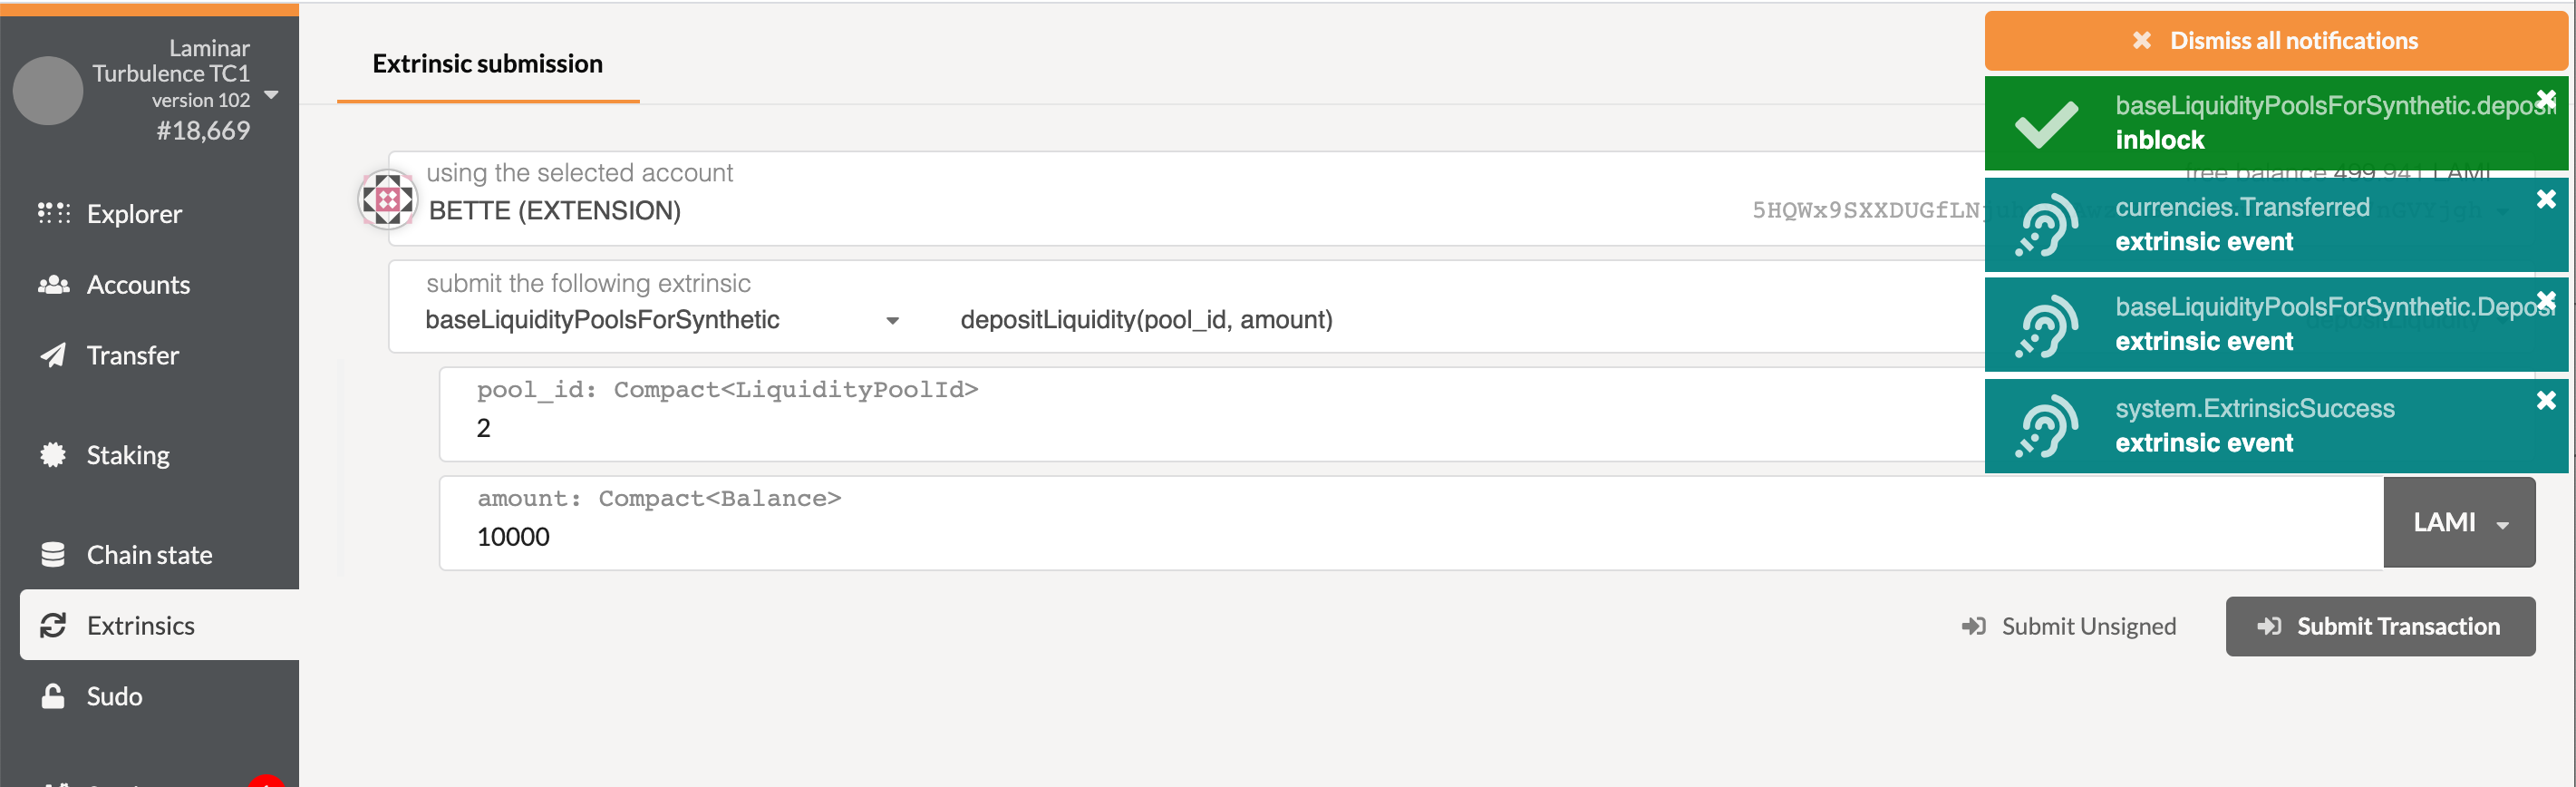
Task: Close the system.ExtrinsicSuccess notification
Action: (x=2545, y=400)
